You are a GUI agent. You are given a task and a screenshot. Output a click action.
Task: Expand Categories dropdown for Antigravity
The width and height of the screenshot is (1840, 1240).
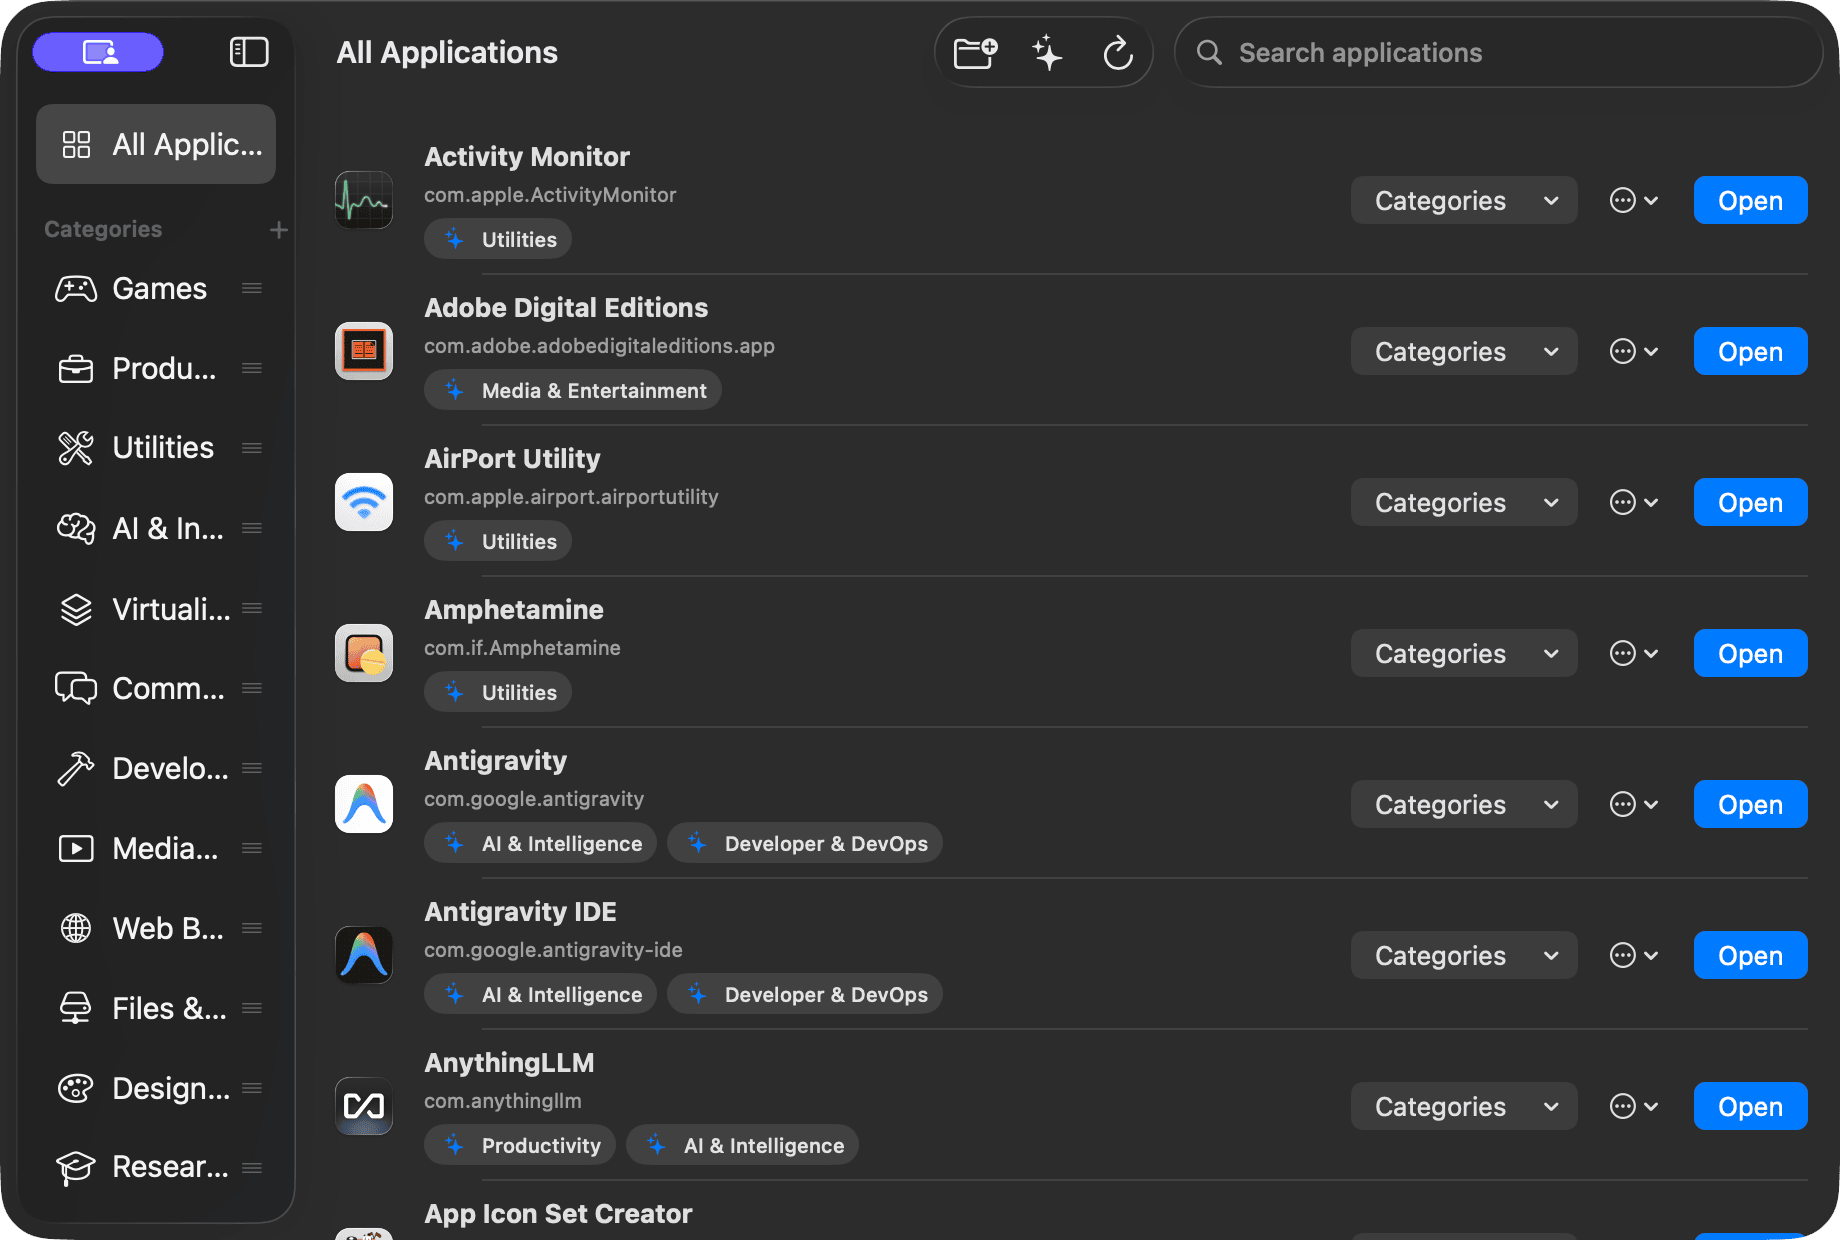(1464, 804)
